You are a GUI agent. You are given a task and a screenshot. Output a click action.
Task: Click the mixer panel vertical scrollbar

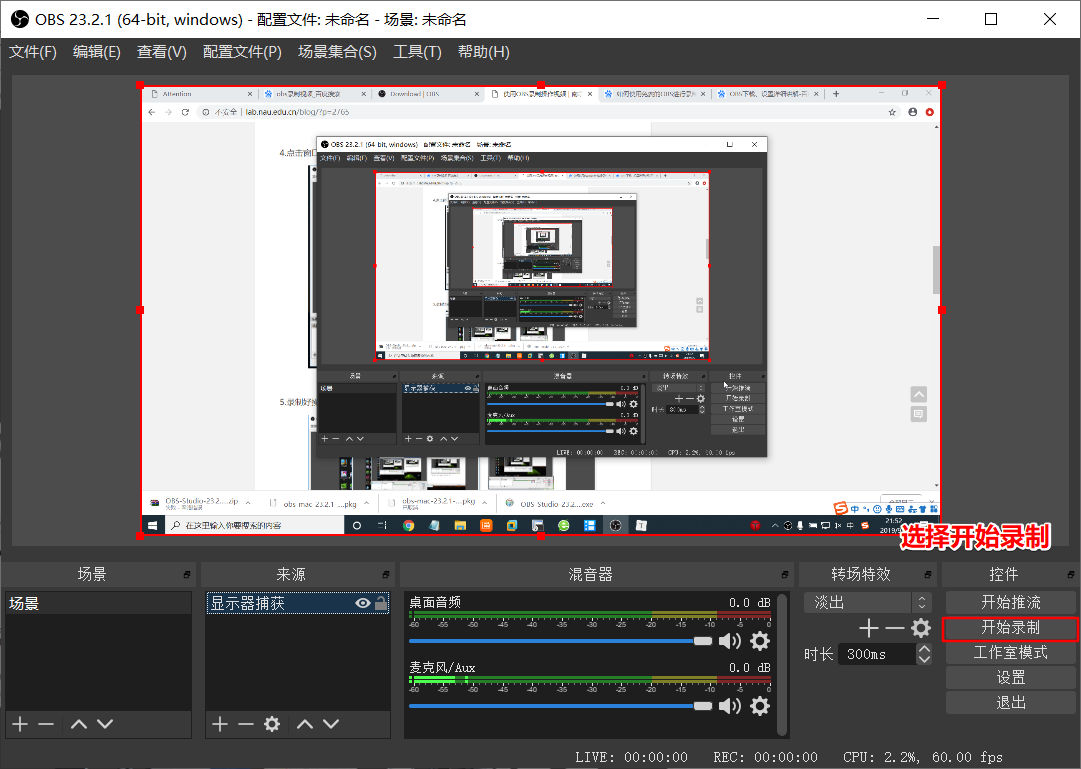782,663
